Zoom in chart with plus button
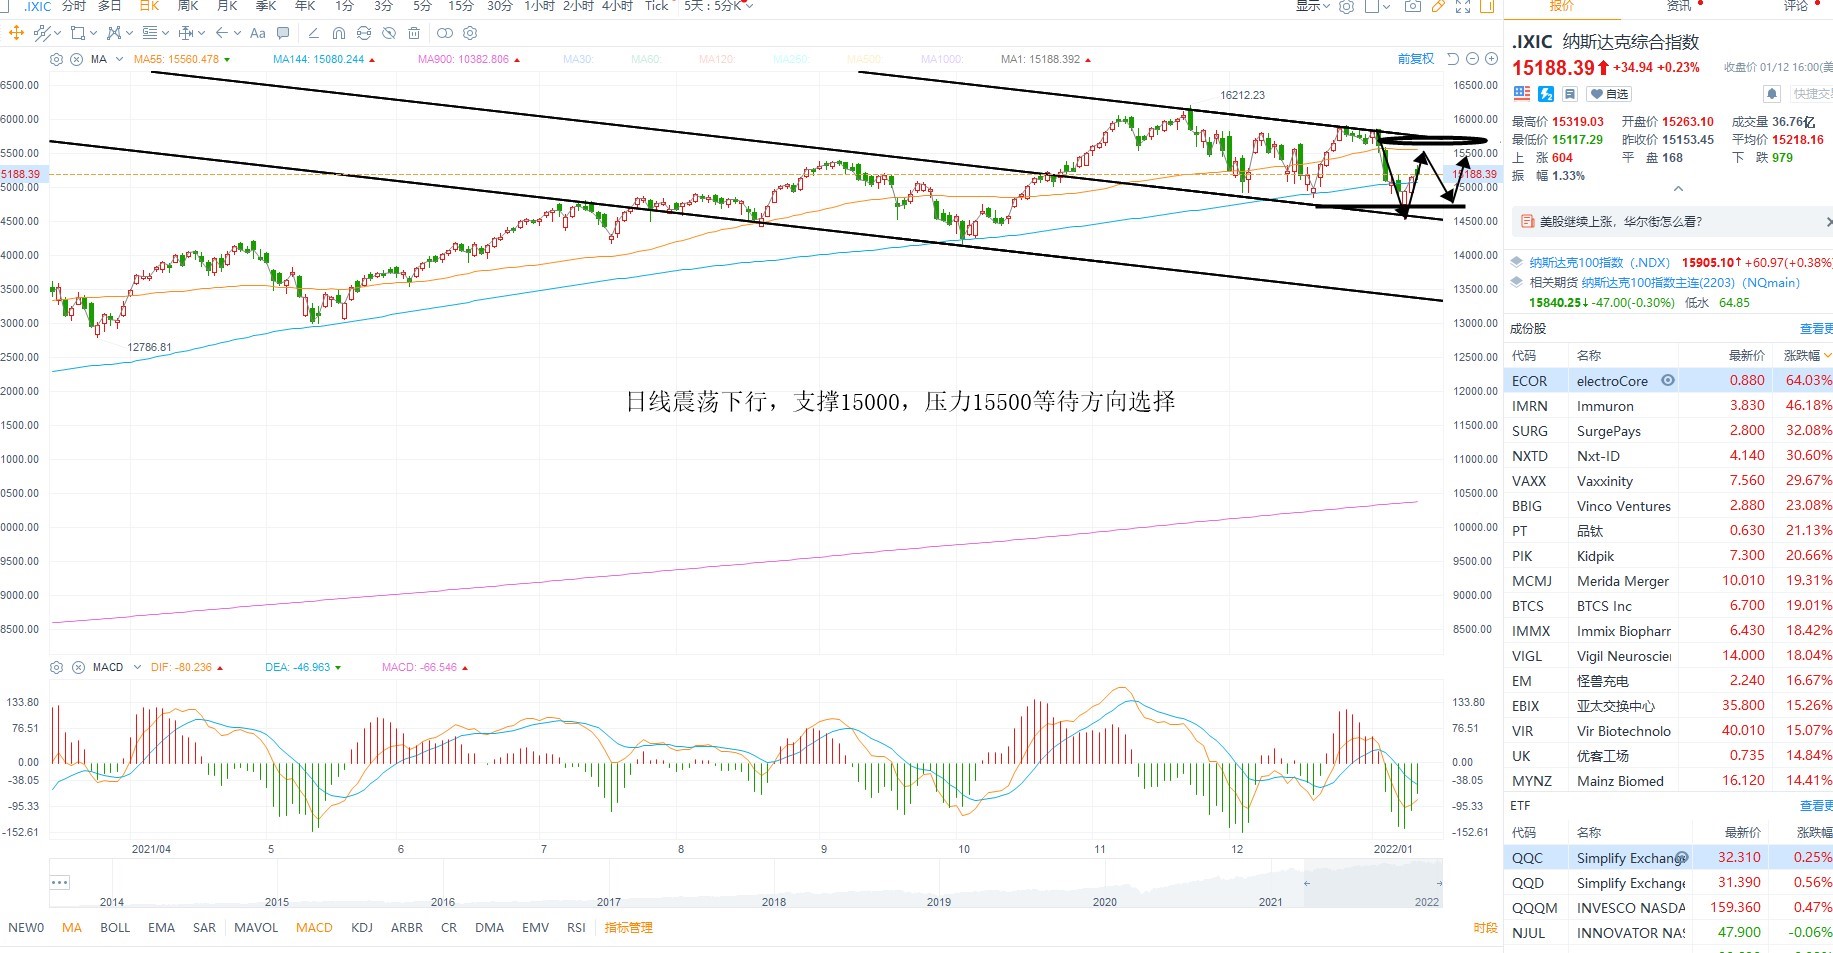1833x953 pixels. 1491,59
